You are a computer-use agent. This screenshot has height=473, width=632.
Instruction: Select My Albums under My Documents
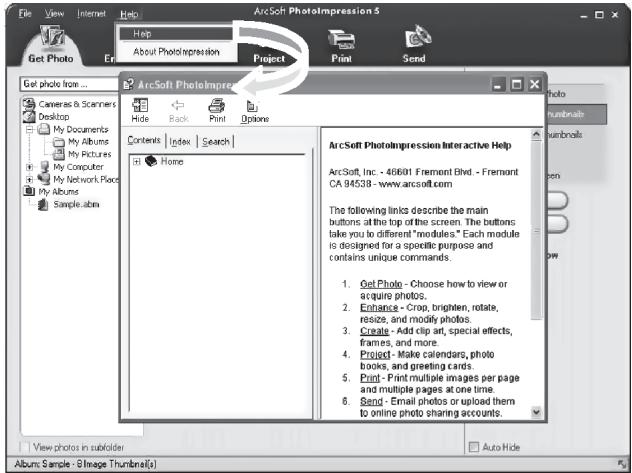click(88, 141)
